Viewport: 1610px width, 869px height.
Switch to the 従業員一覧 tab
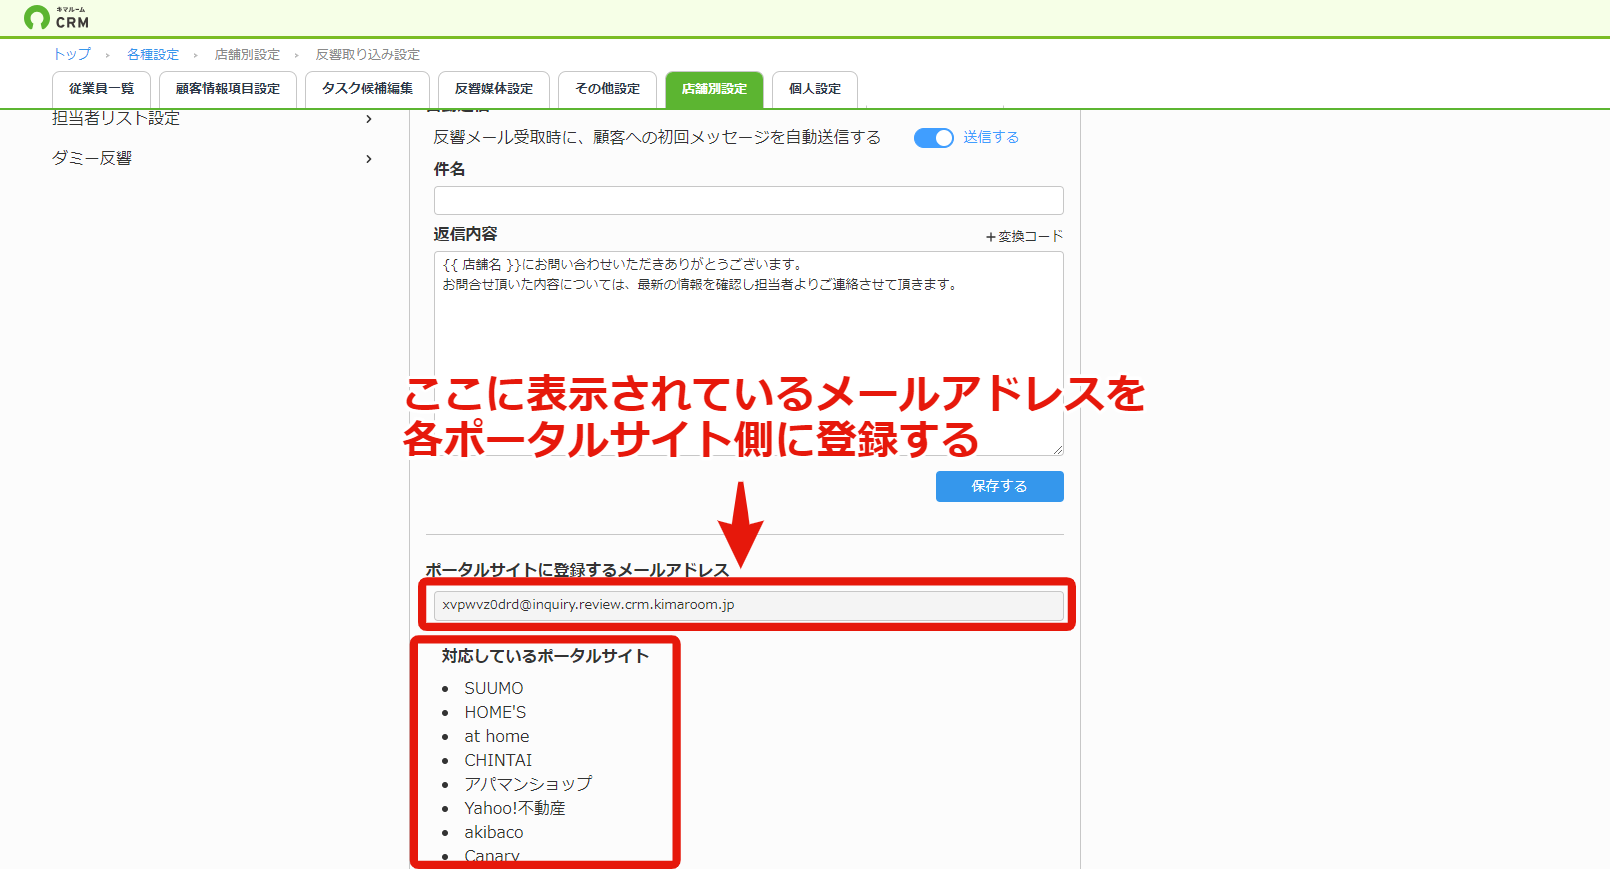click(101, 89)
